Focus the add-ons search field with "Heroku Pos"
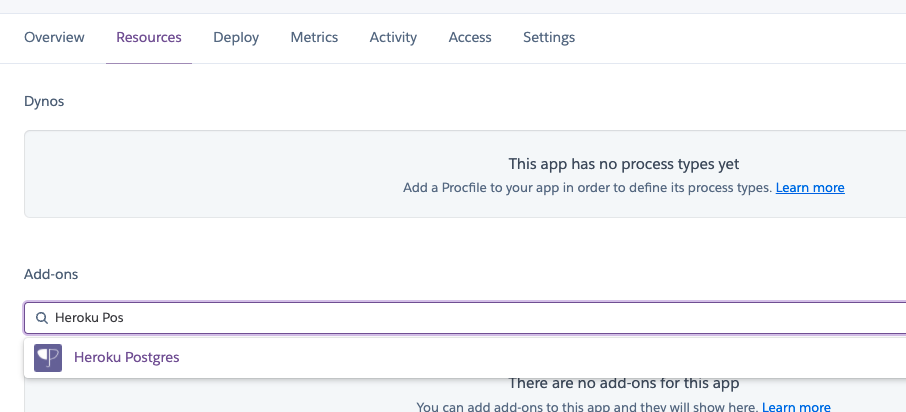This screenshot has height=412, width=906. [x=400, y=318]
